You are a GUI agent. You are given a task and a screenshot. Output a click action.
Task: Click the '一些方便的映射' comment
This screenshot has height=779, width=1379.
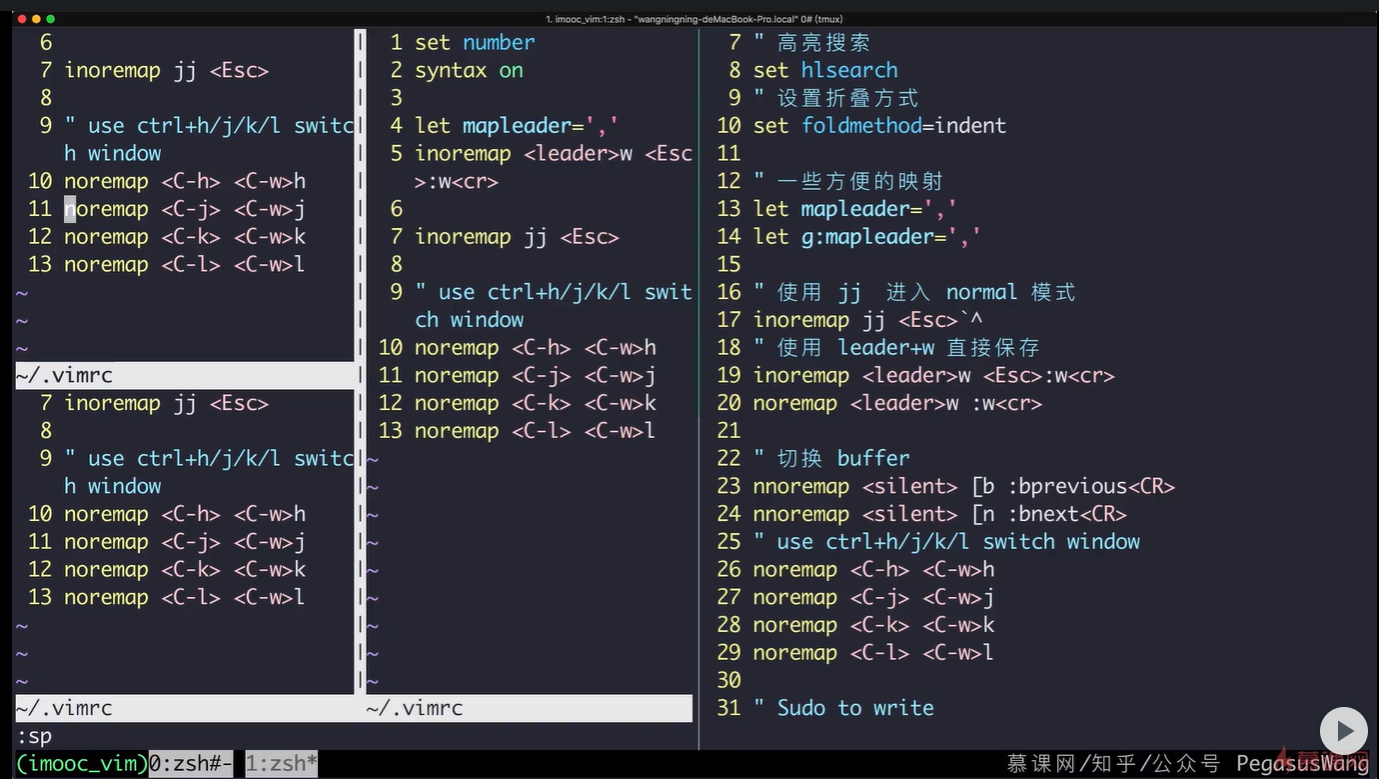point(848,181)
